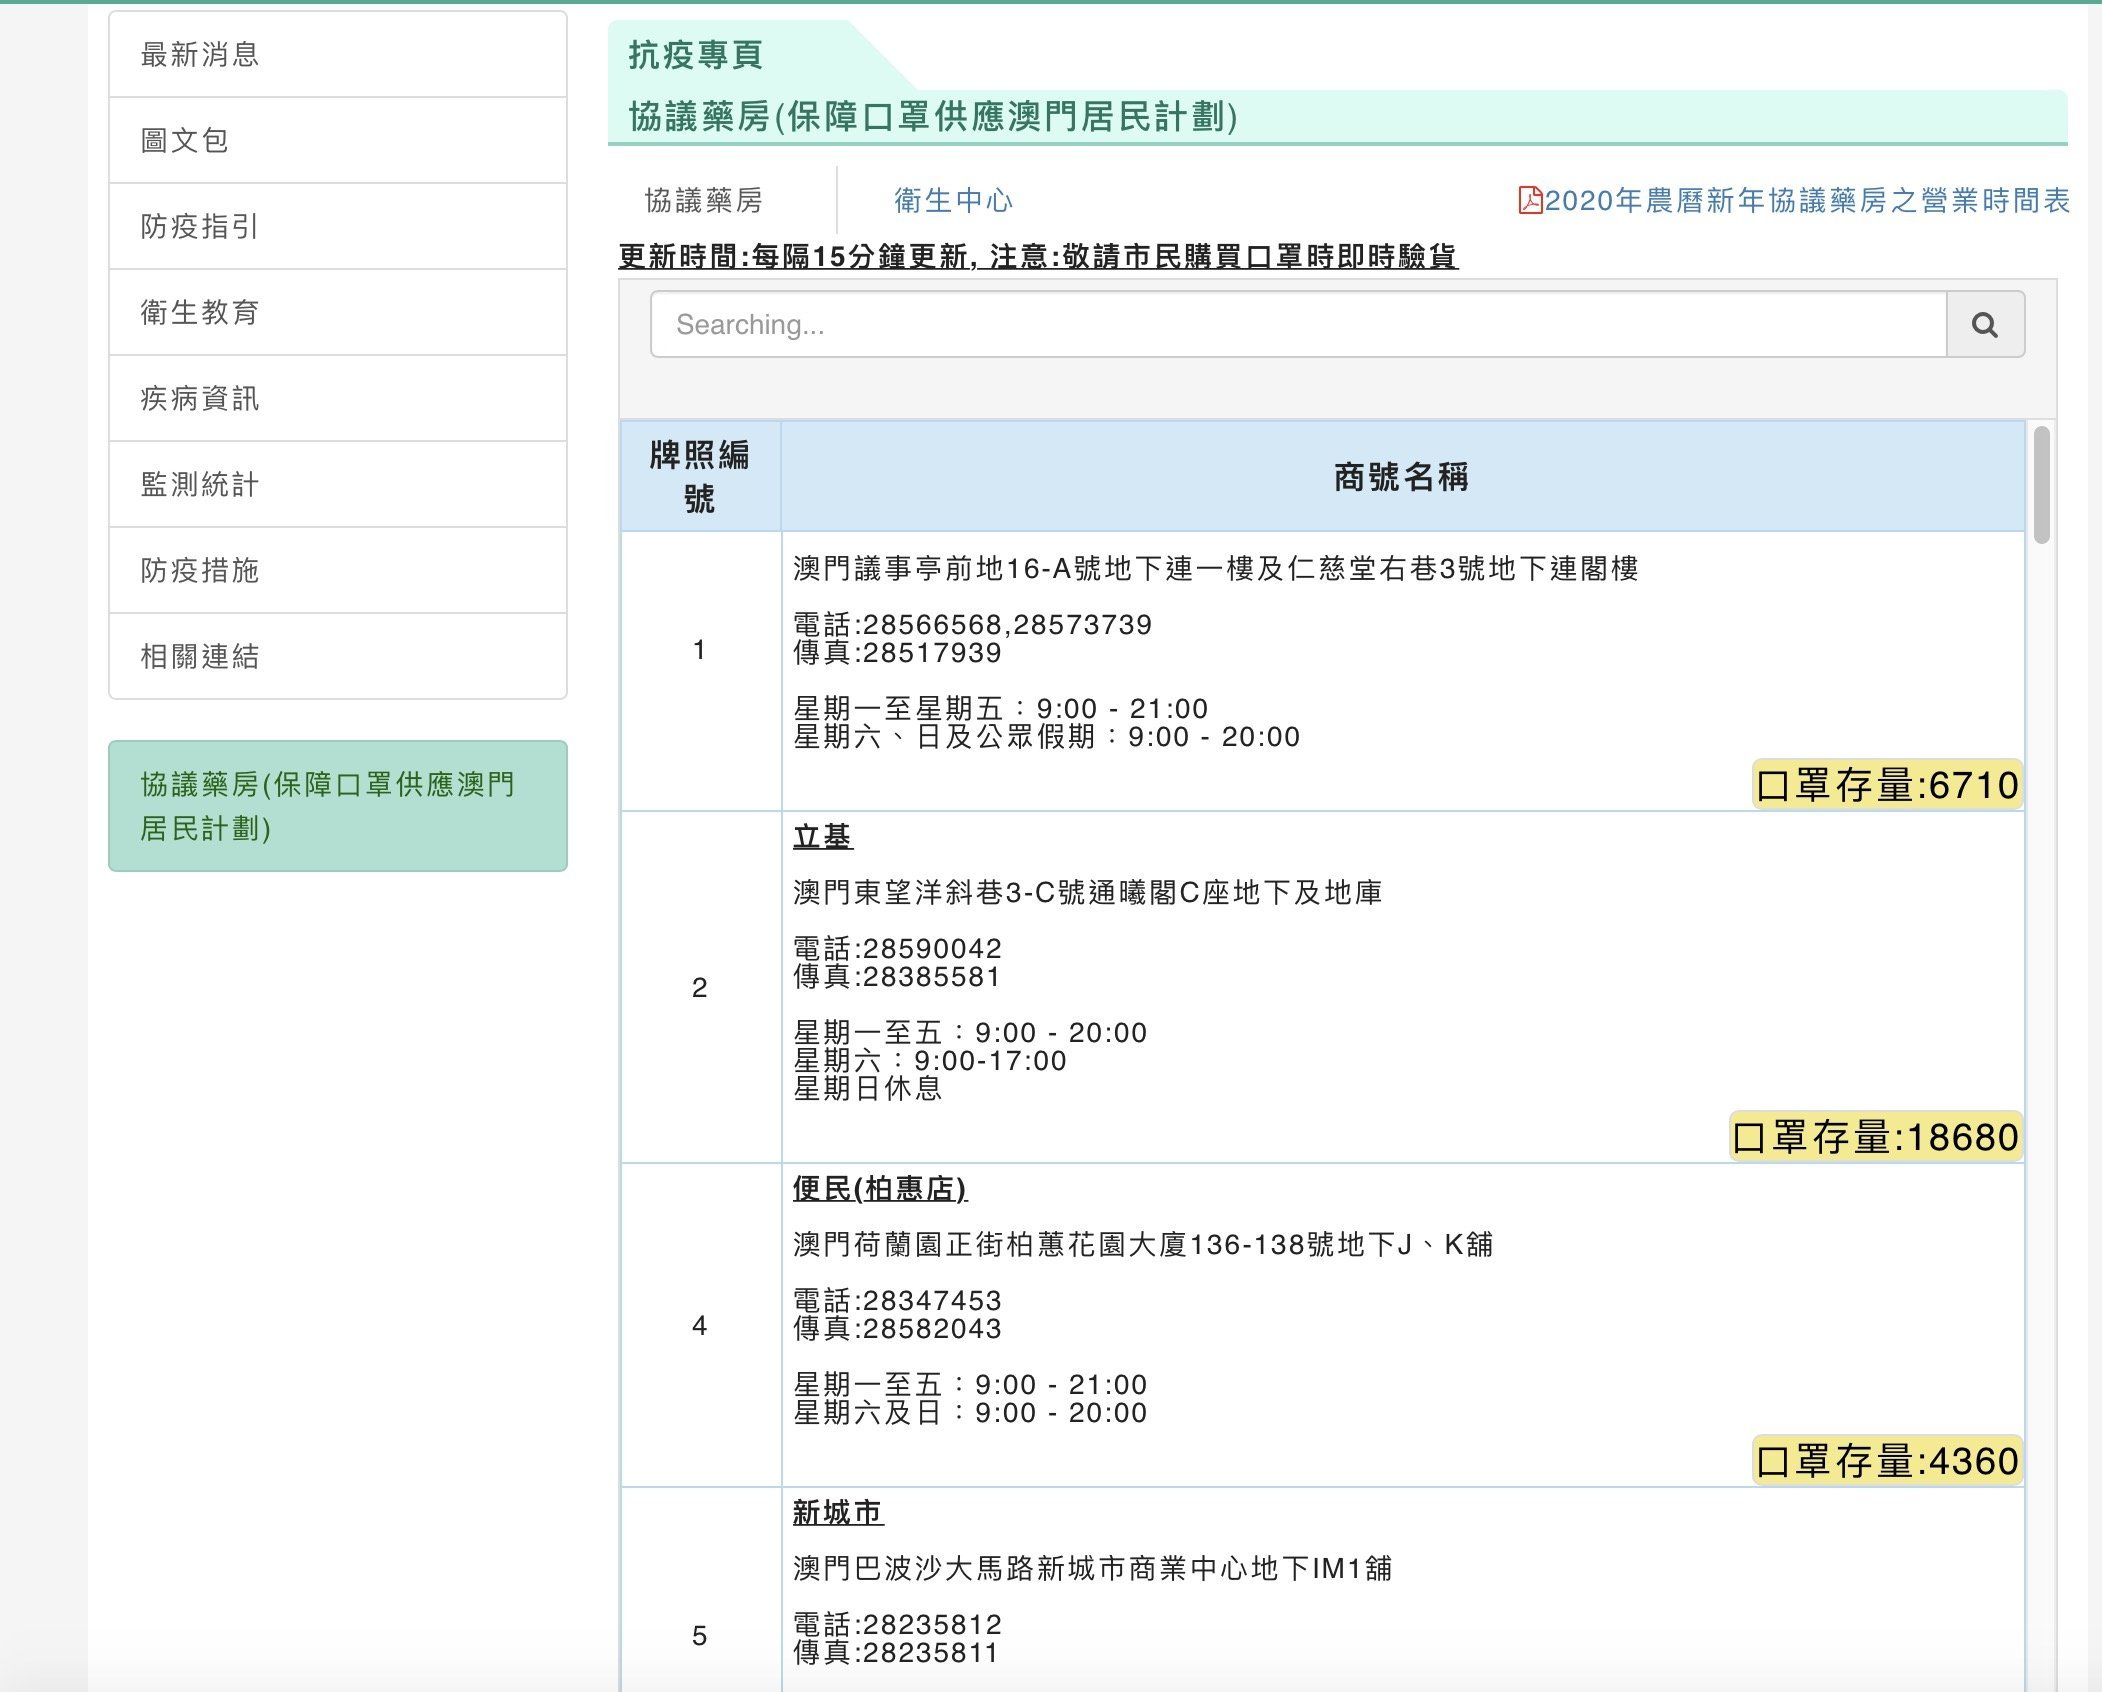Open 最新消息 in the sidebar
The width and height of the screenshot is (2102, 1692).
[338, 54]
